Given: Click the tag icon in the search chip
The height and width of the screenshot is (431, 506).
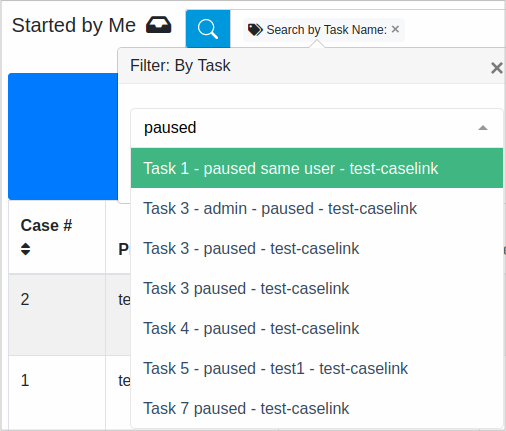Looking at the screenshot, I should pyautogui.click(x=255, y=30).
